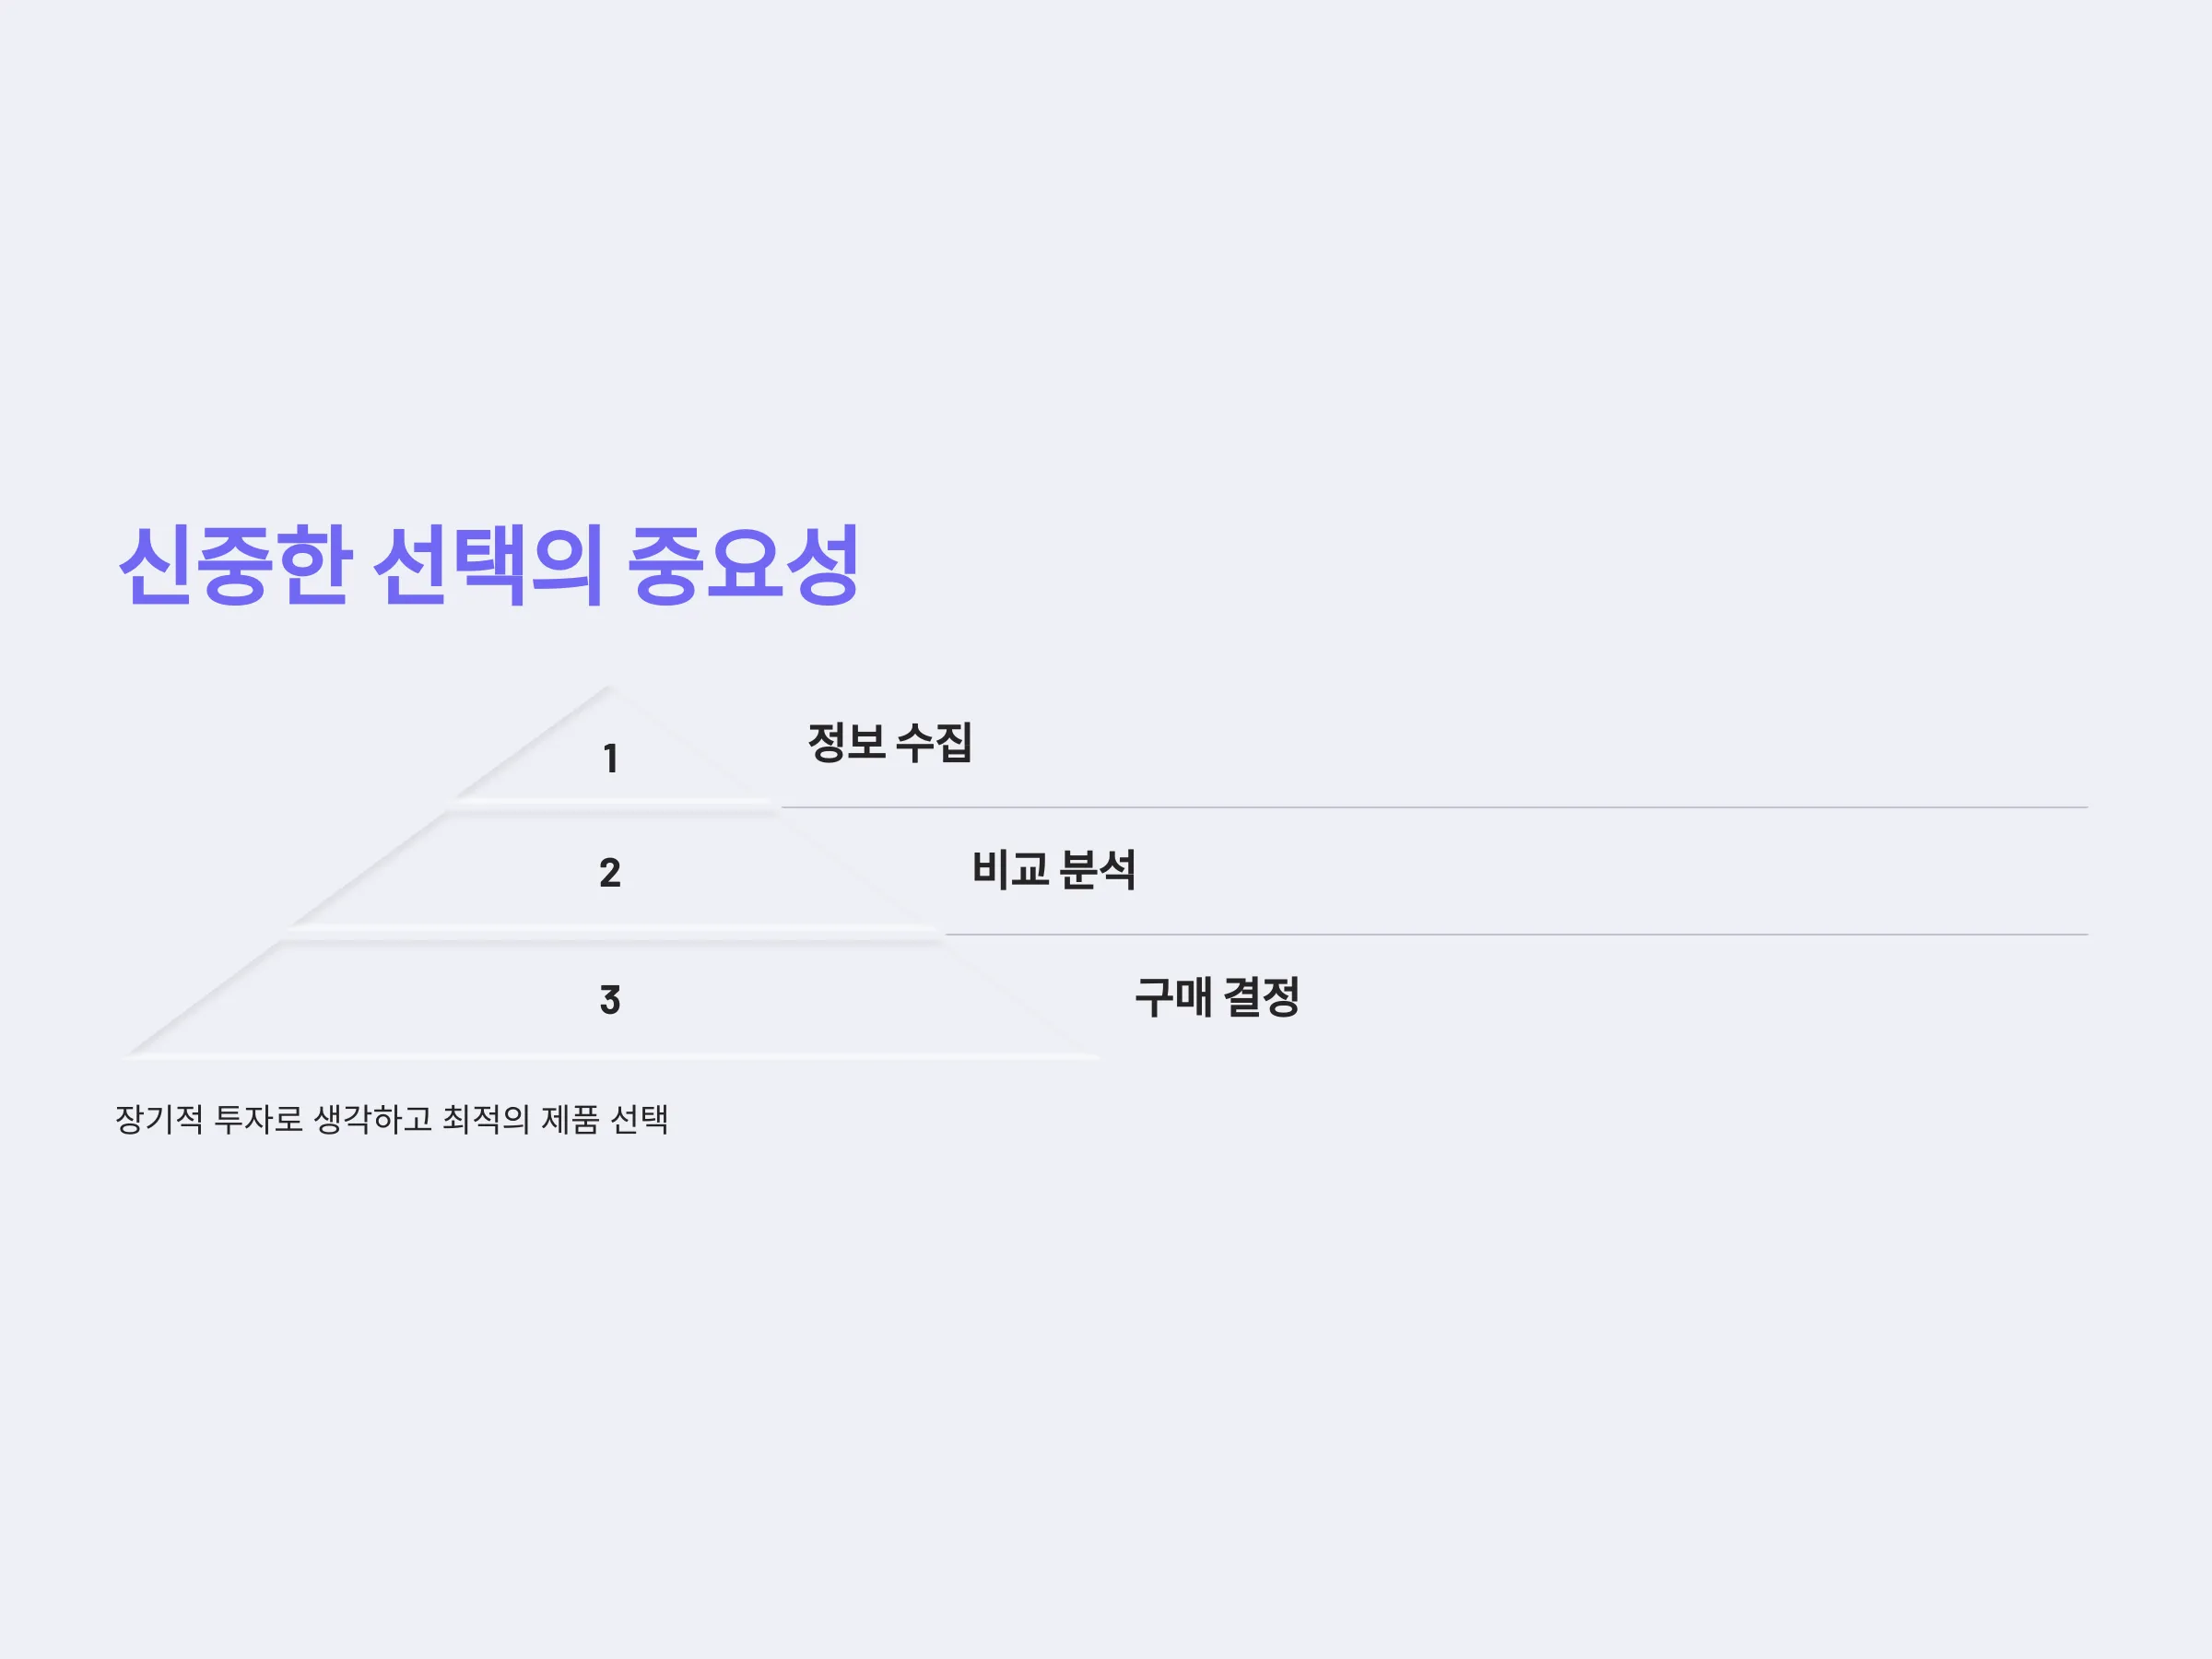Screen dimensions: 2212x1659
Task: Click 투자로 in the footer sentence
Action: tap(258, 1119)
